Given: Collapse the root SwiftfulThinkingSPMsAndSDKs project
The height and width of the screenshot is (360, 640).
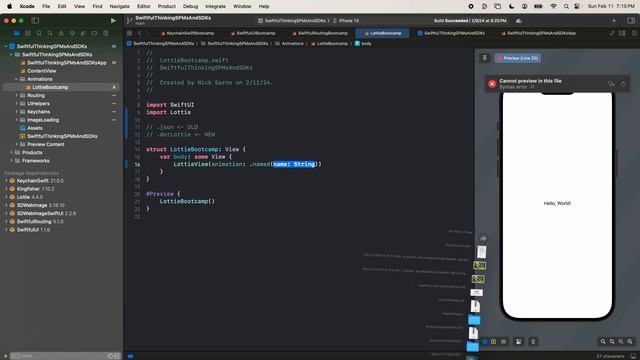Looking at the screenshot, I should tap(6, 46).
